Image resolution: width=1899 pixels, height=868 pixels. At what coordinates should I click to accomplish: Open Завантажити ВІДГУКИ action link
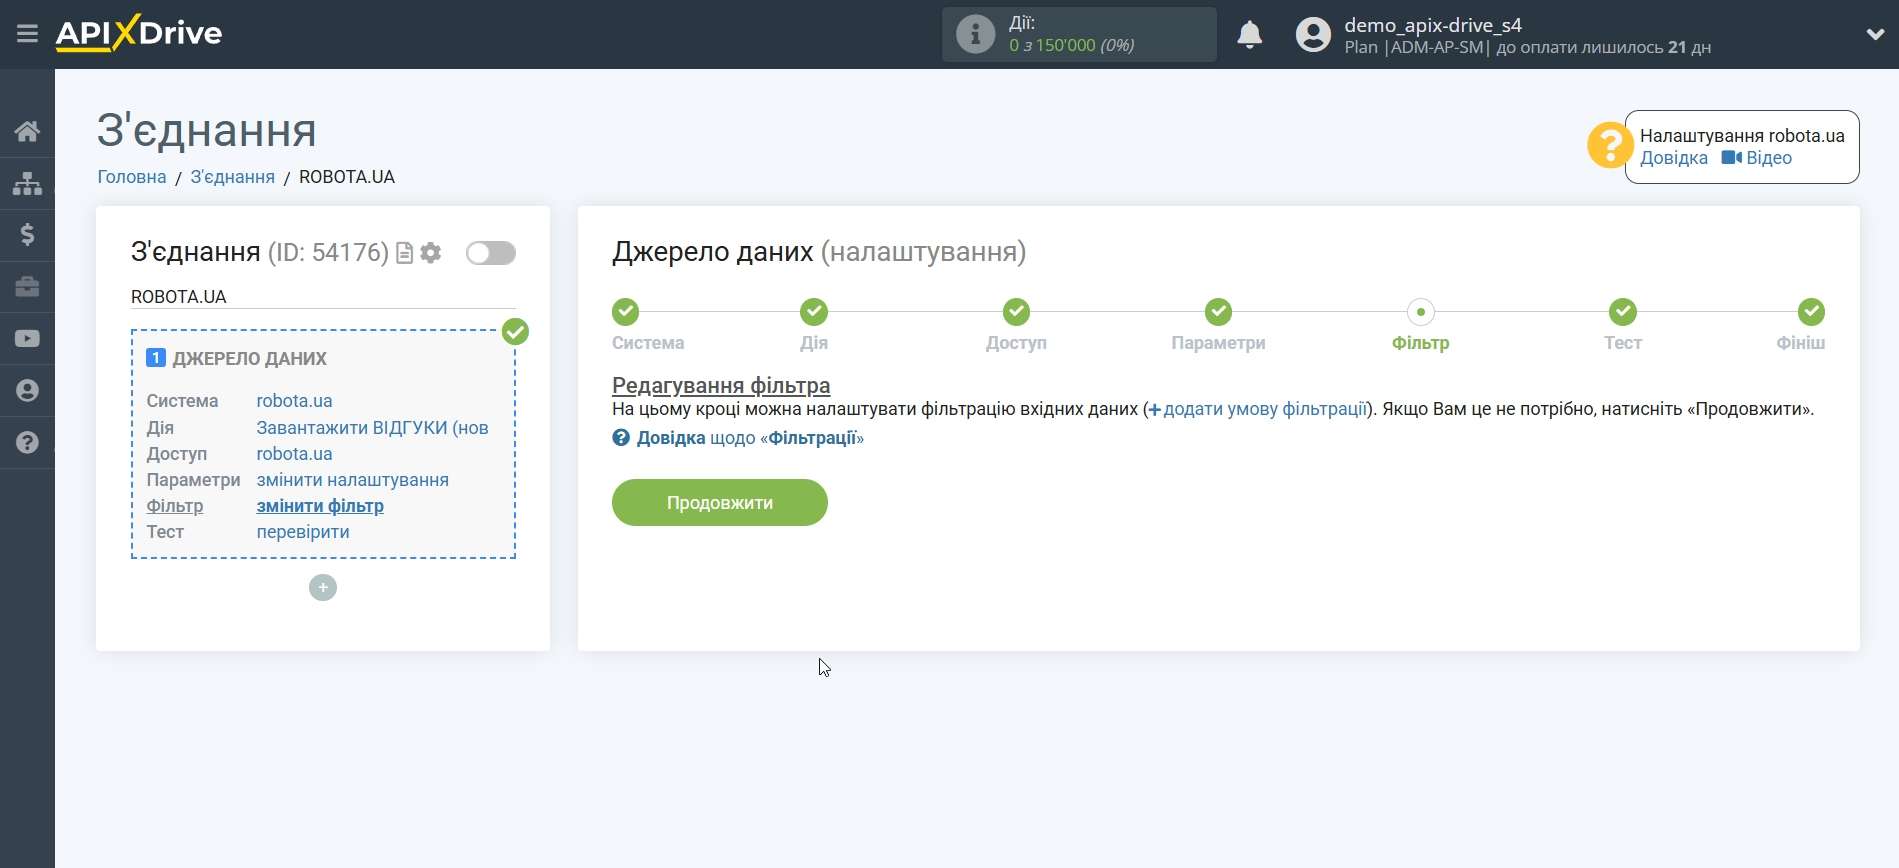[x=372, y=428]
